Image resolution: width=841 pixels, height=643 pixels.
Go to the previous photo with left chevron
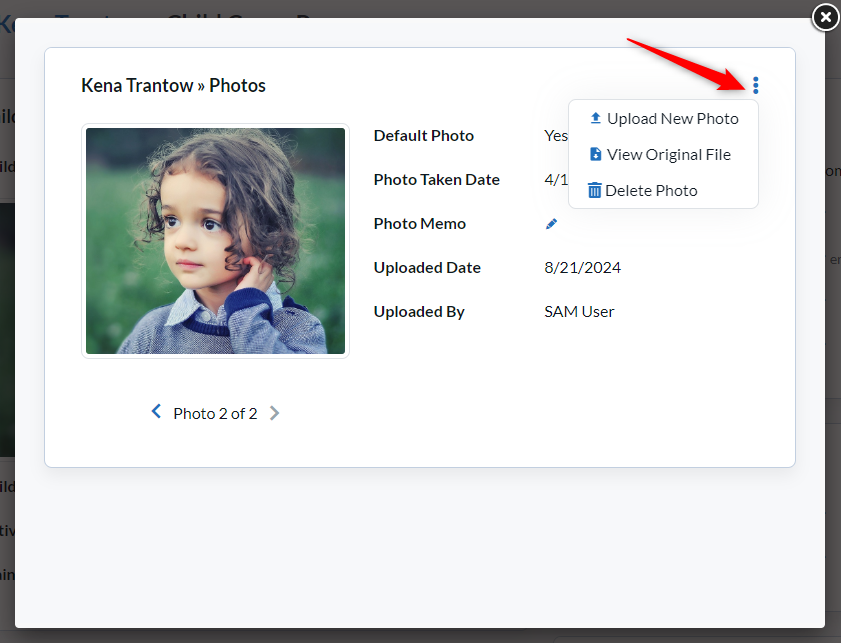(156, 412)
